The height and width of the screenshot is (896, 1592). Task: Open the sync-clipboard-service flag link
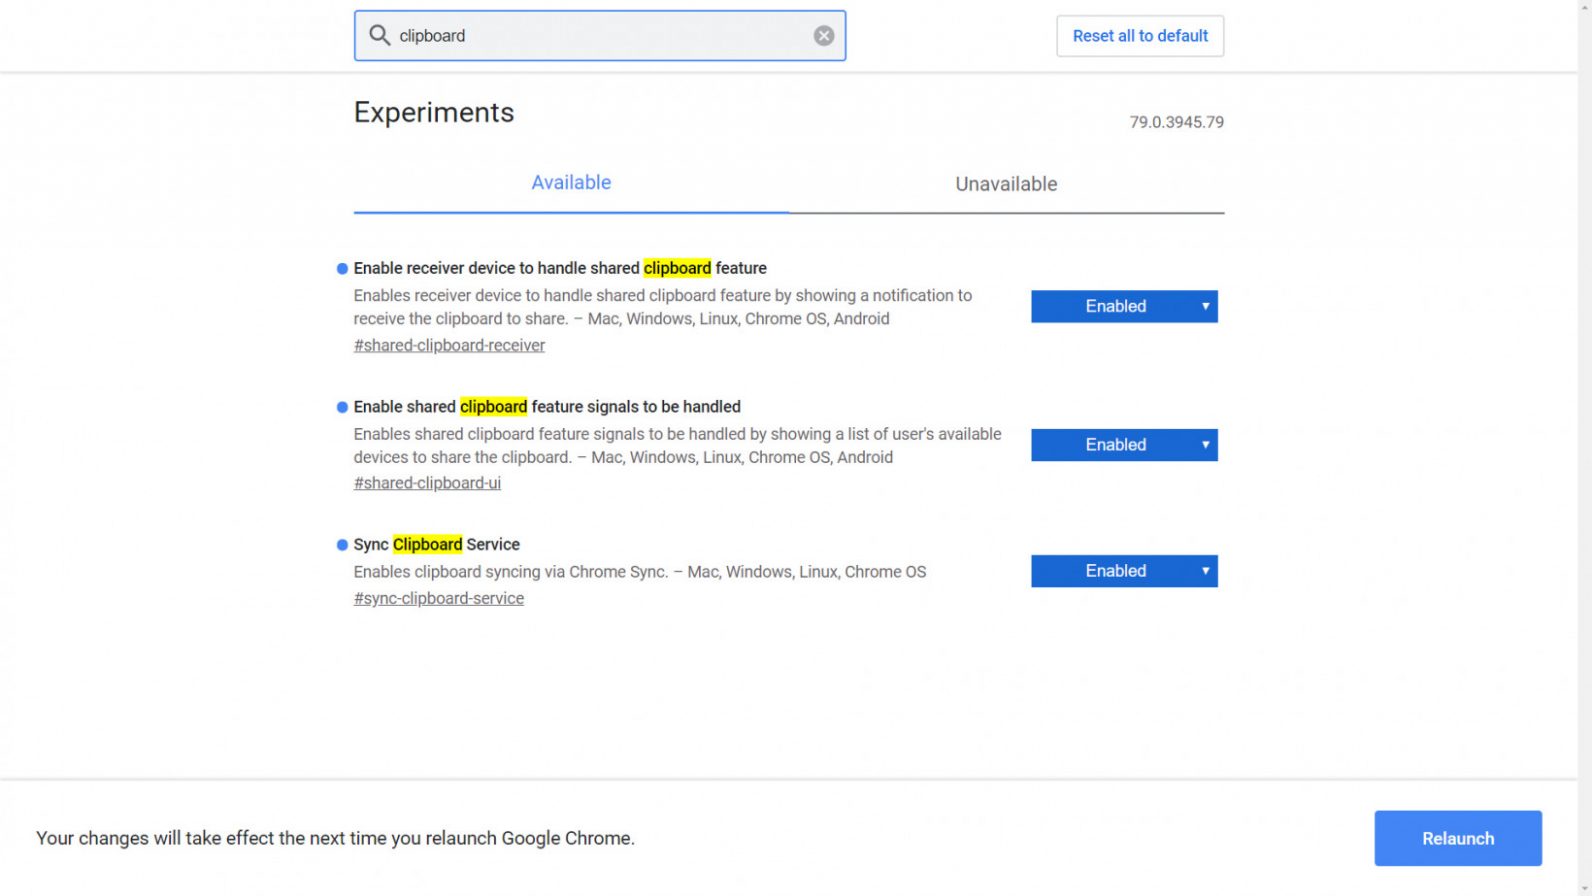[x=438, y=598]
